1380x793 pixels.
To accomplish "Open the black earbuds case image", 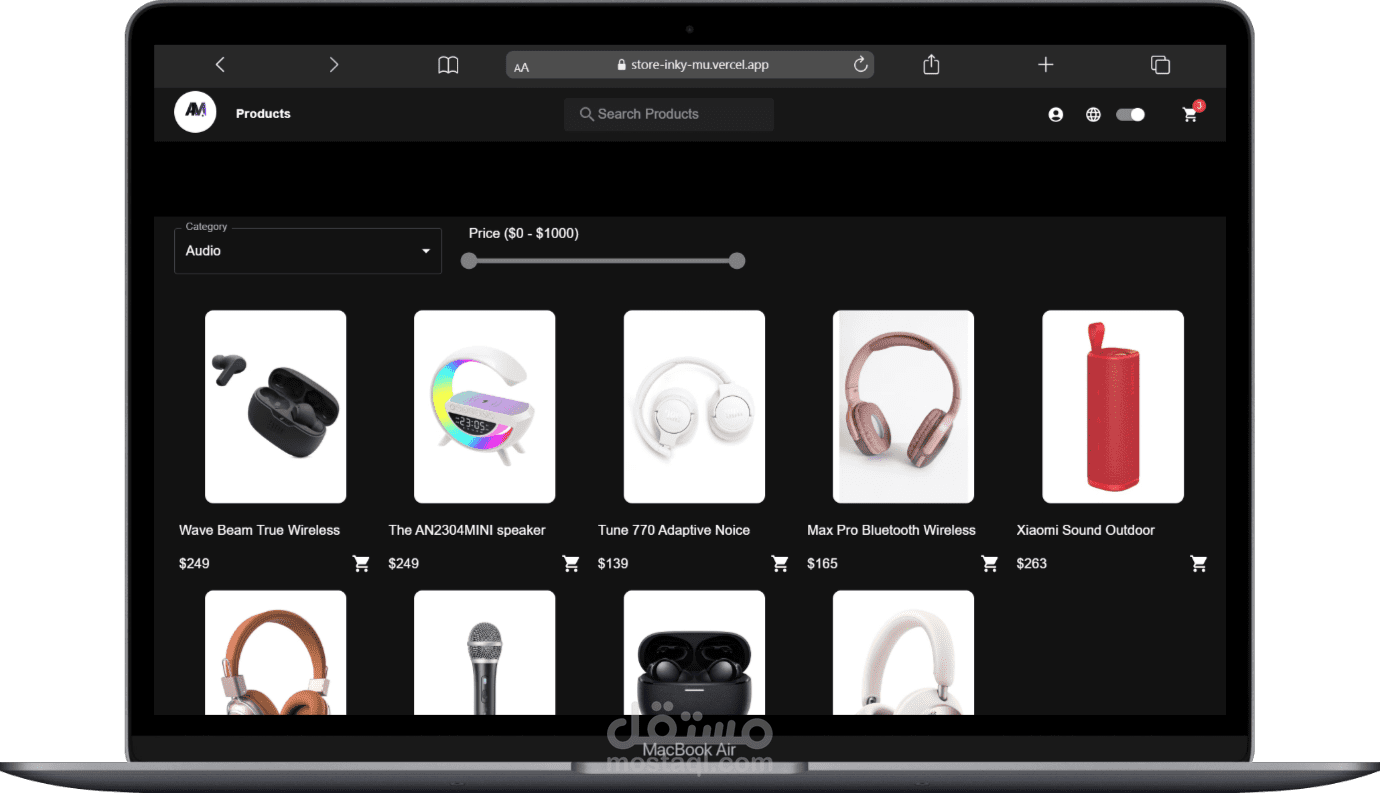I will click(x=694, y=652).
